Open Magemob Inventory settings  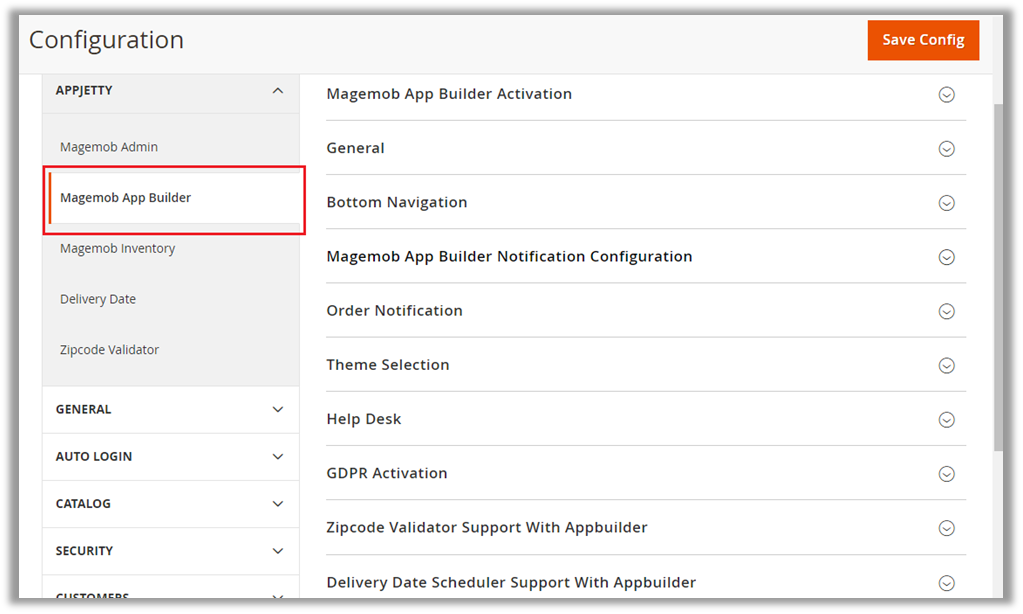117,248
